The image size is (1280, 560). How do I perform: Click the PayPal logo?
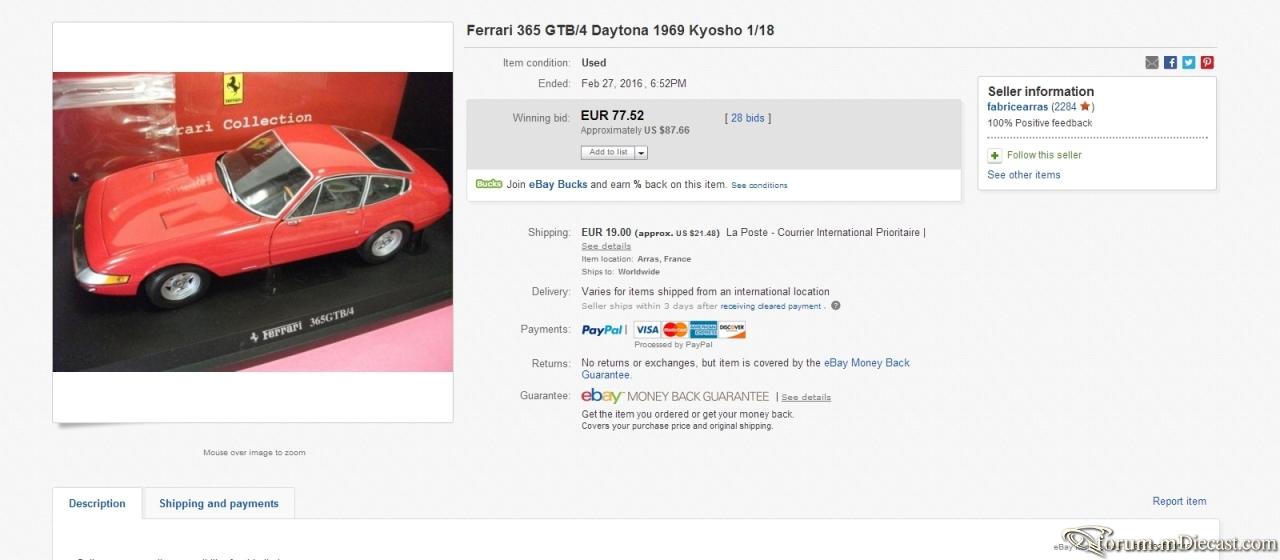[603, 329]
